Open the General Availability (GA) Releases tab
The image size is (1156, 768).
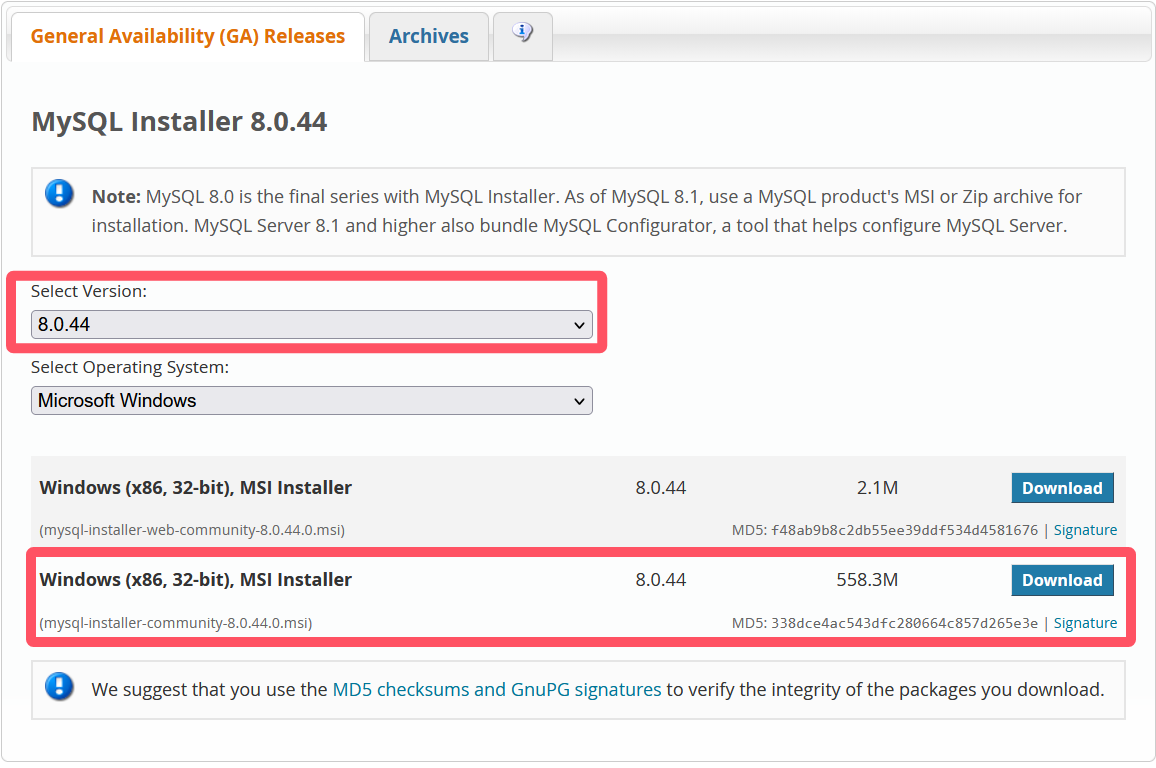pyautogui.click(x=187, y=36)
